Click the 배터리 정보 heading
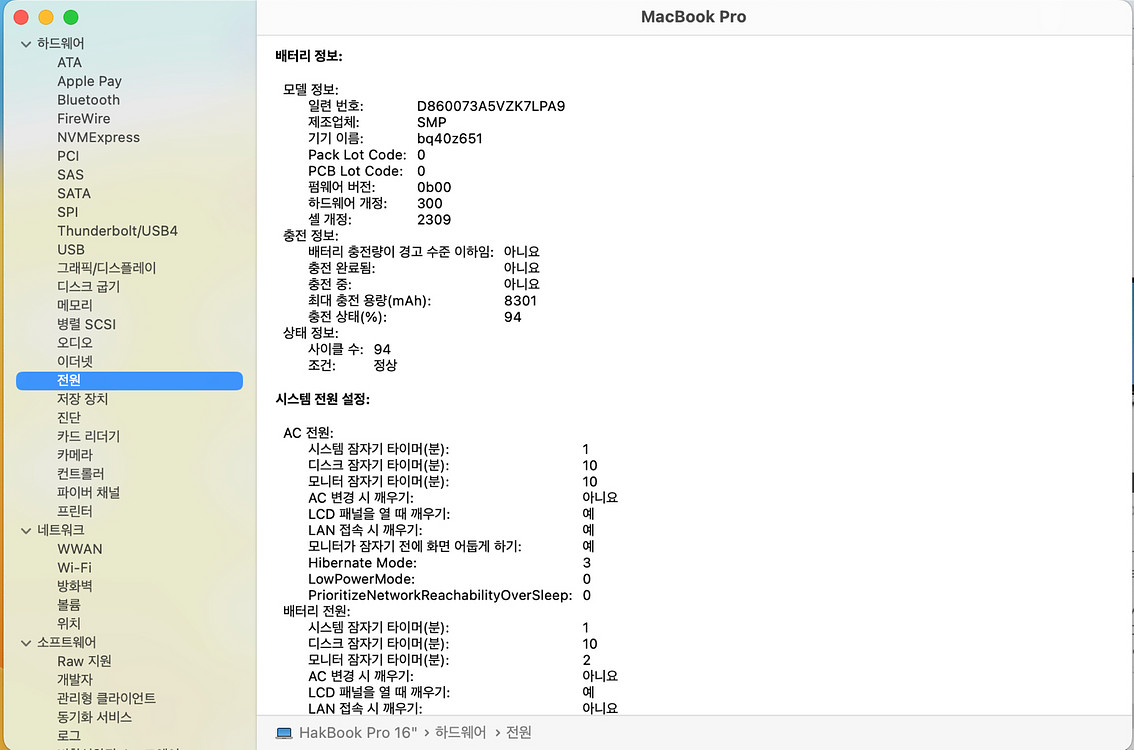This screenshot has width=1134, height=750. click(x=309, y=56)
